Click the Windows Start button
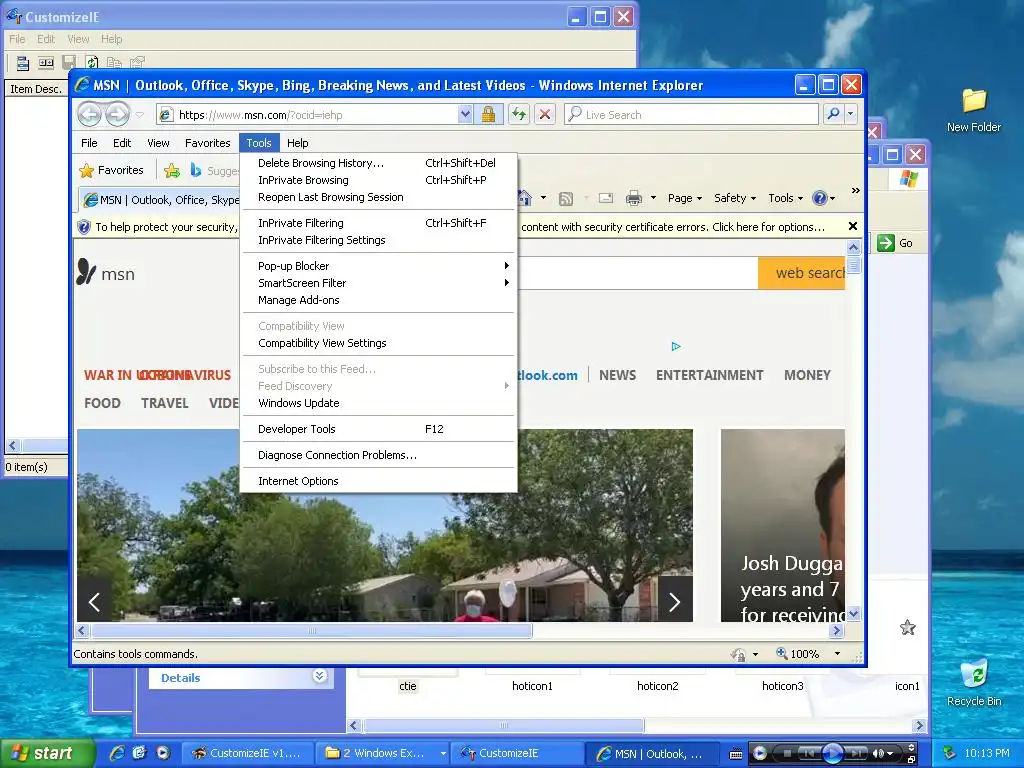Image resolution: width=1024 pixels, height=768 pixels. (46, 753)
